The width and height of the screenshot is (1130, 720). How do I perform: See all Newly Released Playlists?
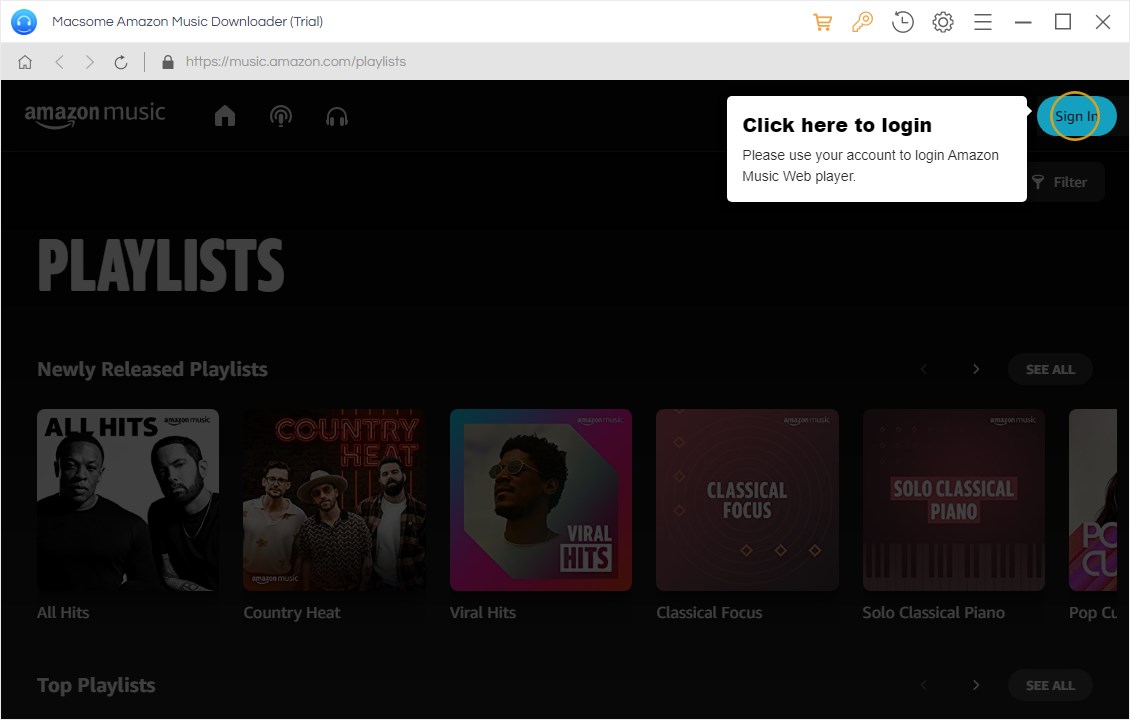[1050, 369]
